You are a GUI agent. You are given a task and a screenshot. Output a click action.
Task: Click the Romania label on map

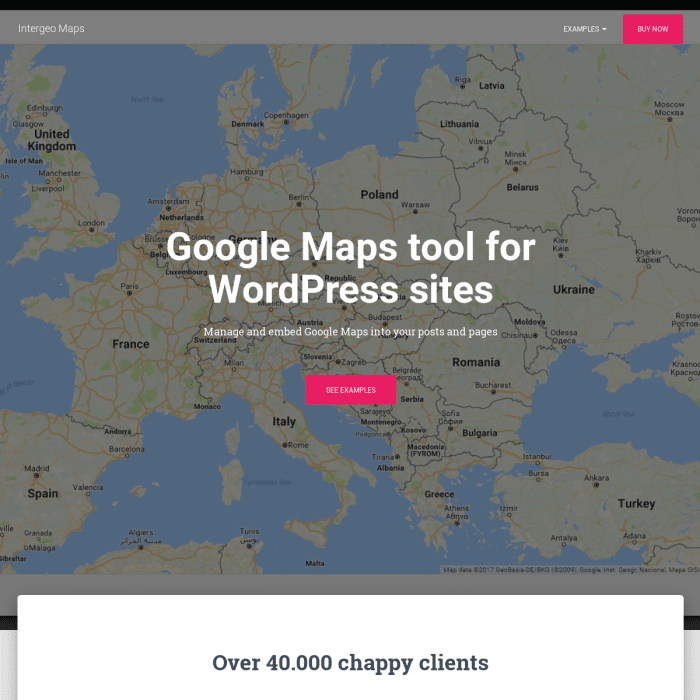pyautogui.click(x=476, y=362)
